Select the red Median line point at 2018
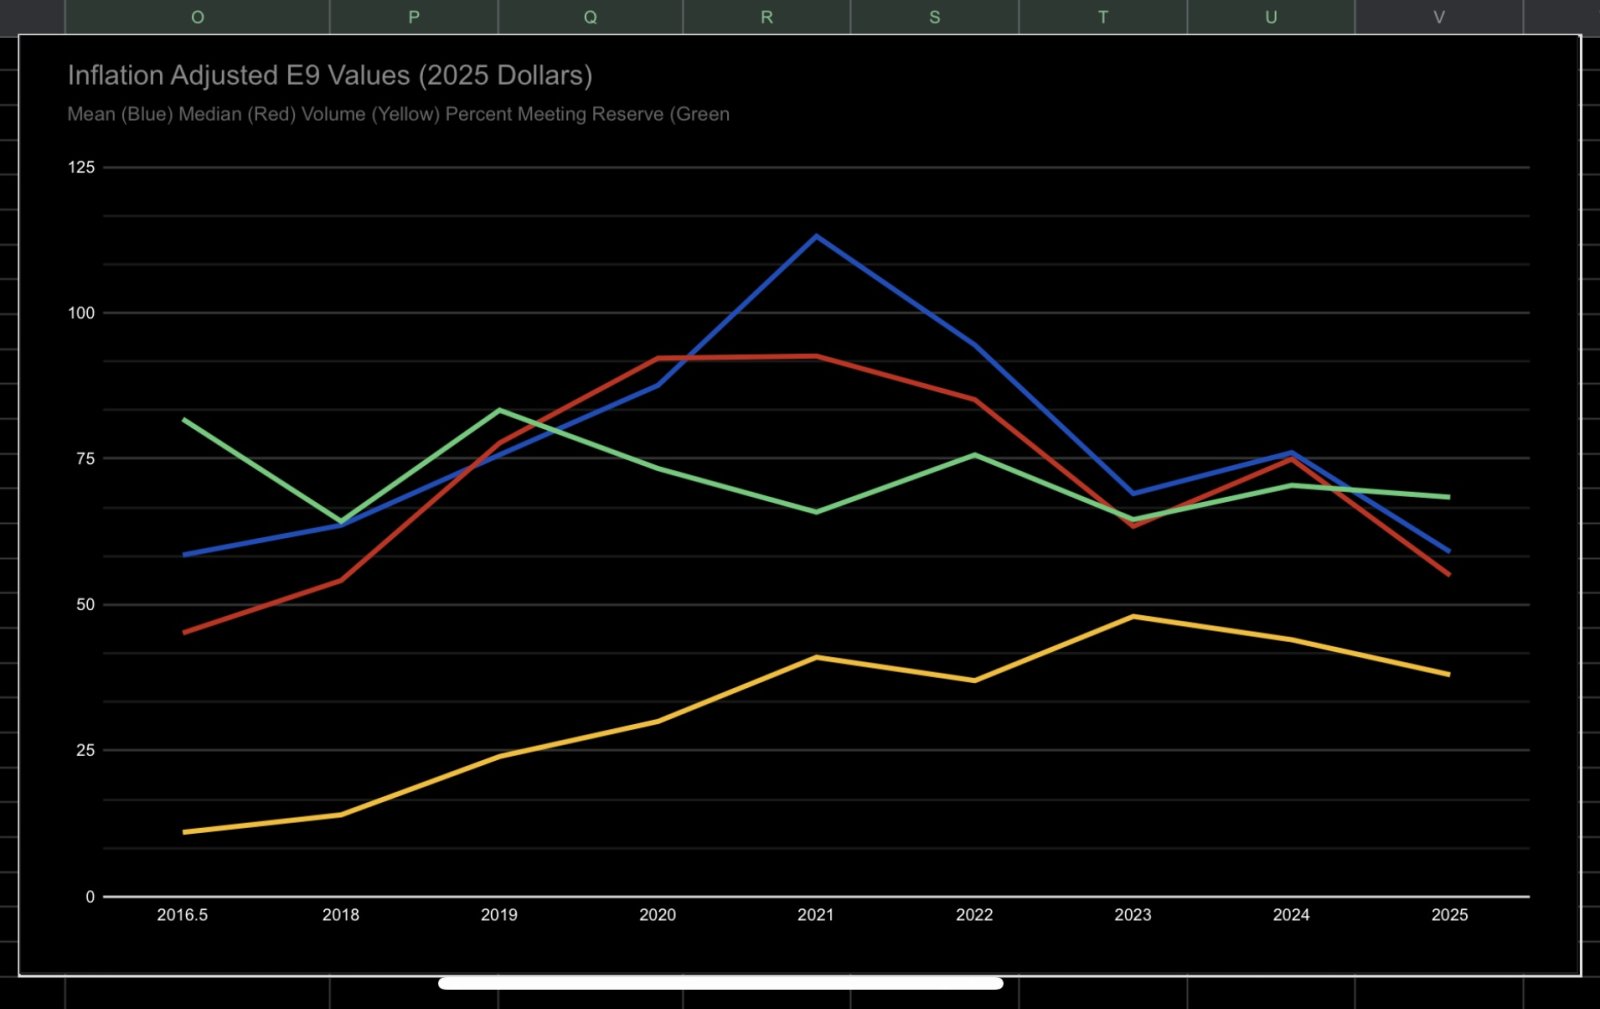Viewport: 1600px width, 1009px height. (341, 580)
